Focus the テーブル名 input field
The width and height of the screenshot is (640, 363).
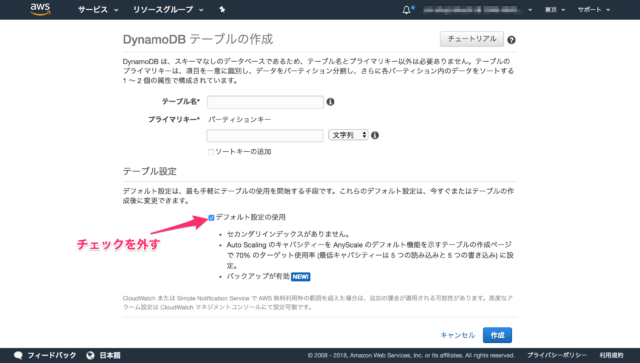tap(265, 102)
